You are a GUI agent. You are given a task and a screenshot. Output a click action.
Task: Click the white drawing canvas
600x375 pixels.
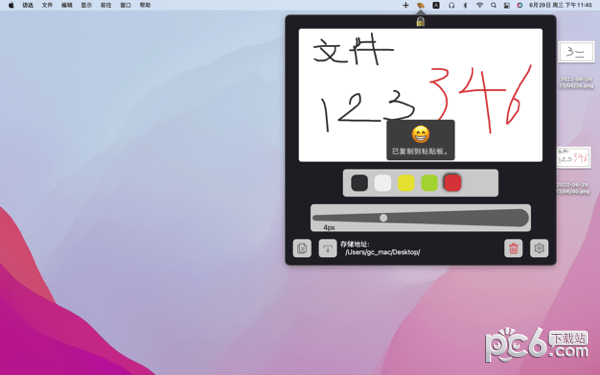421,95
